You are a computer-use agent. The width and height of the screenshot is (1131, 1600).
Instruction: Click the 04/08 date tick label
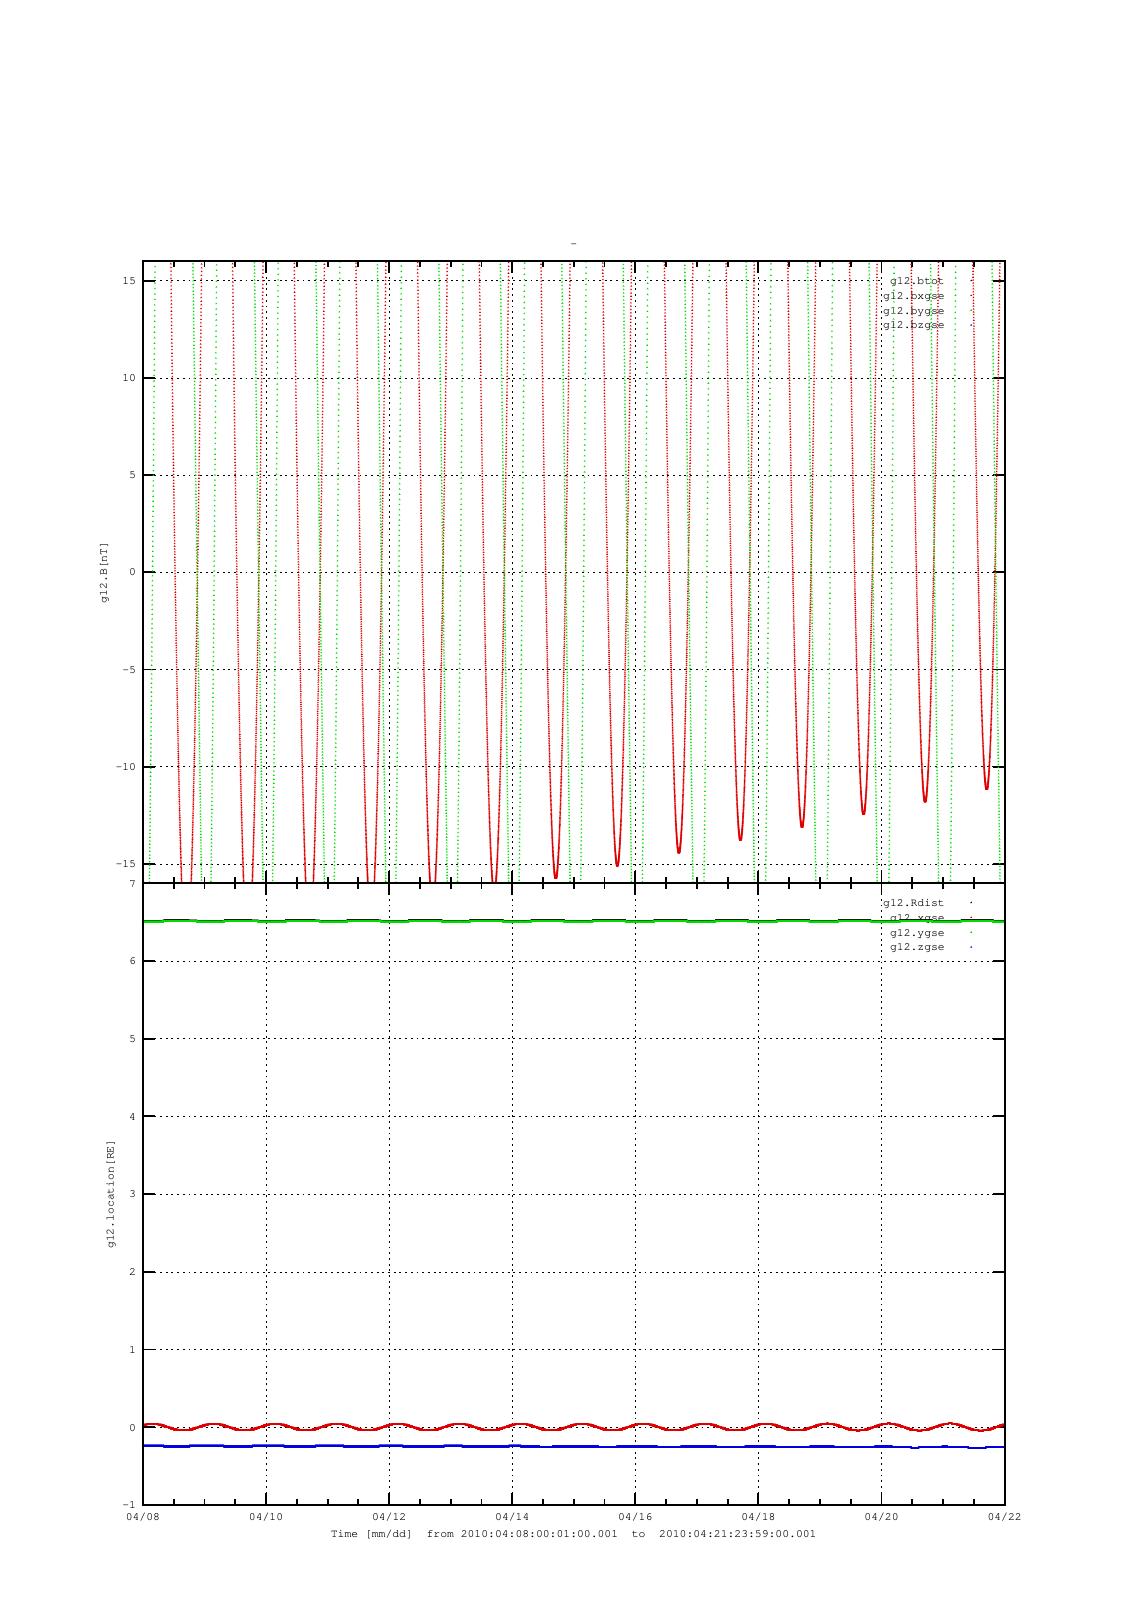click(142, 1517)
